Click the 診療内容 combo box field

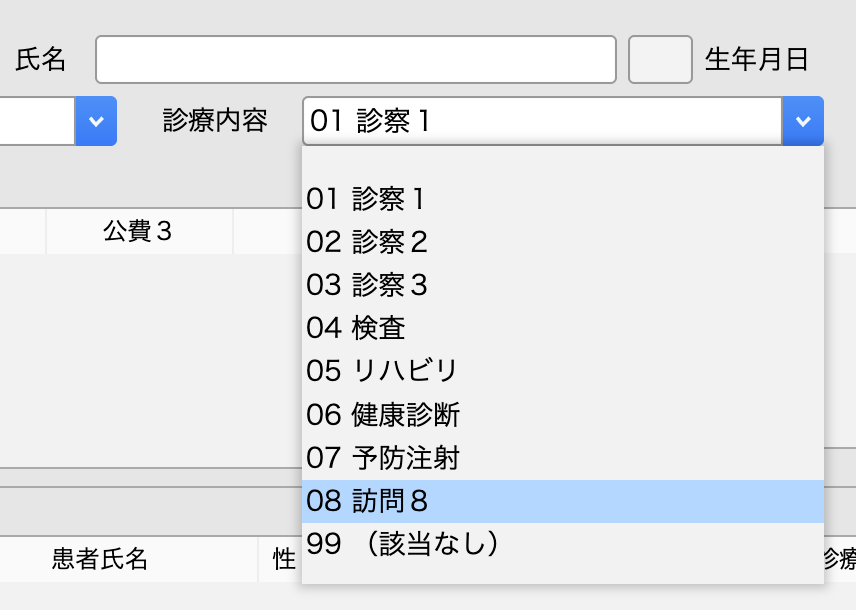(542, 121)
